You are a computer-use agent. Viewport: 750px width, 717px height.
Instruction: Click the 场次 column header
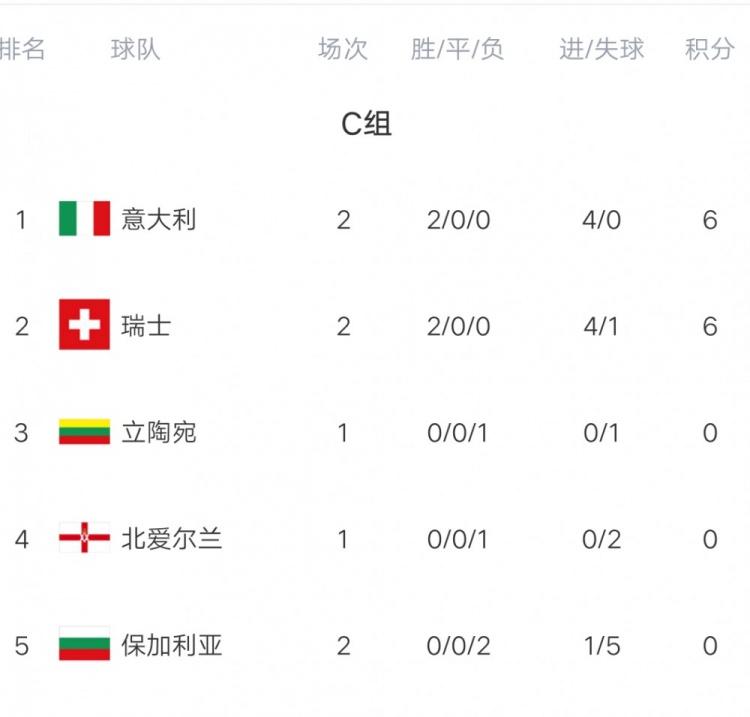(x=343, y=49)
